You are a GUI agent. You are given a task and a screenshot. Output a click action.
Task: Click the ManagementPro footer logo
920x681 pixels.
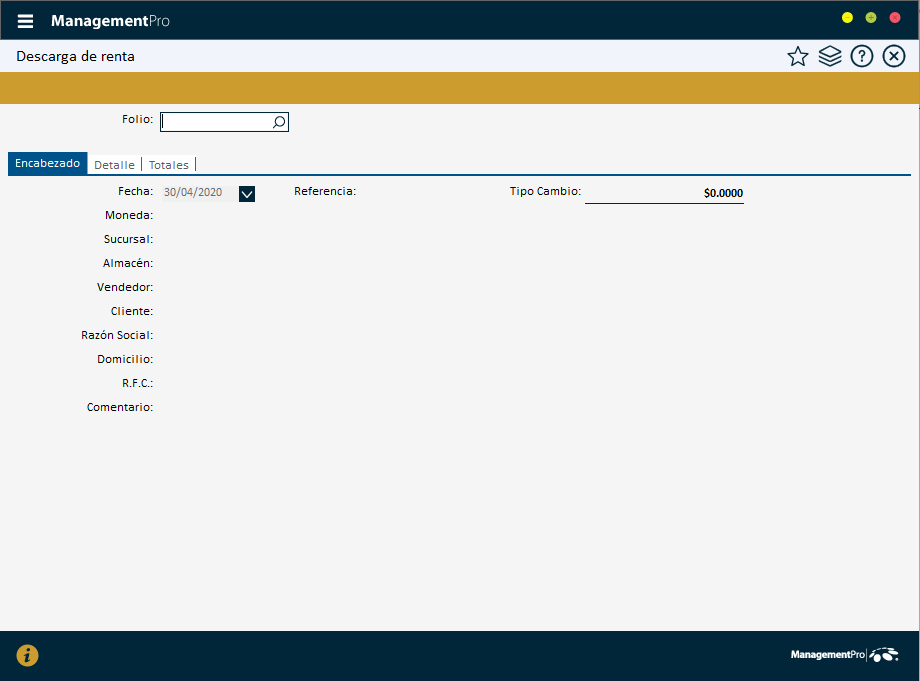click(x=844, y=655)
